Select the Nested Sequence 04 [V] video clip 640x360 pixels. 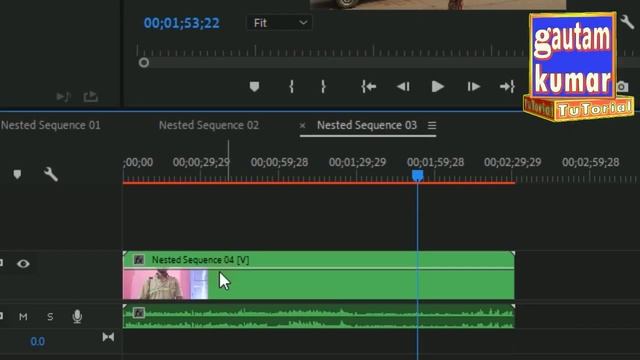tap(318, 276)
